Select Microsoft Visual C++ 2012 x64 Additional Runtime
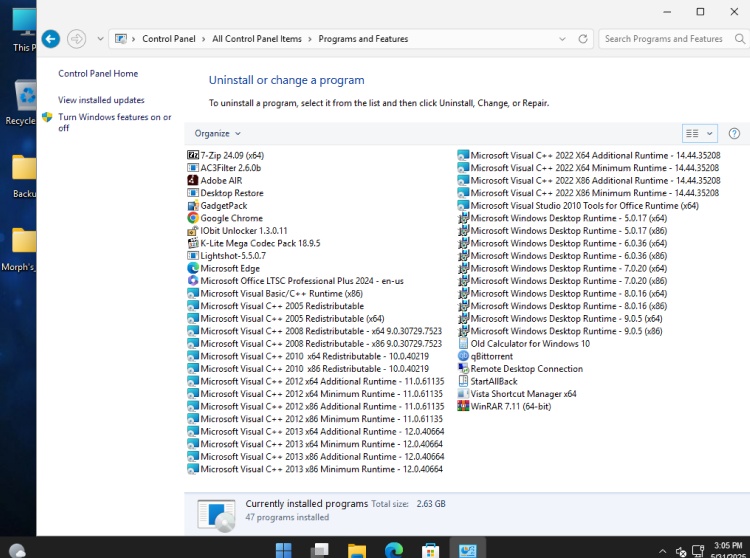Image resolution: width=750 pixels, height=558 pixels. 316,381
